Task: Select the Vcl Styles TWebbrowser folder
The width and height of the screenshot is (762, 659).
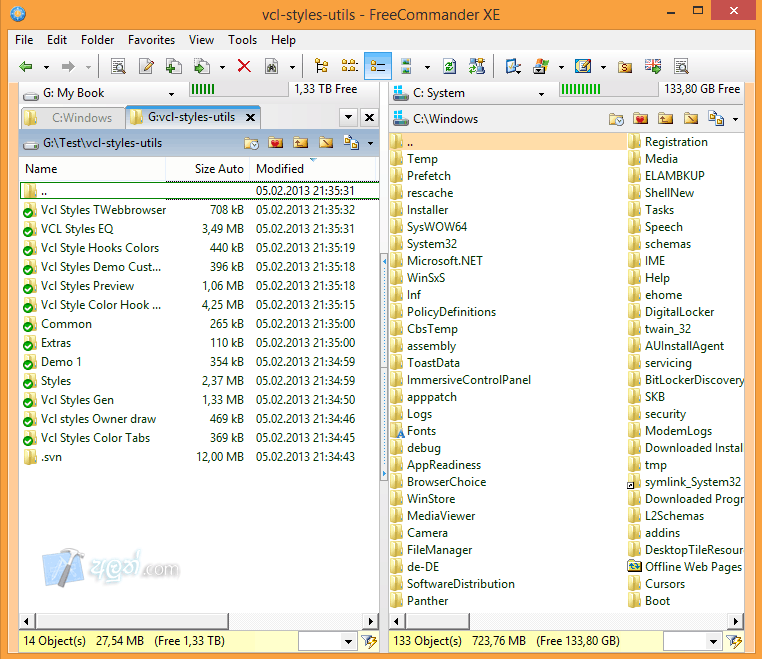Action: click(x=104, y=210)
